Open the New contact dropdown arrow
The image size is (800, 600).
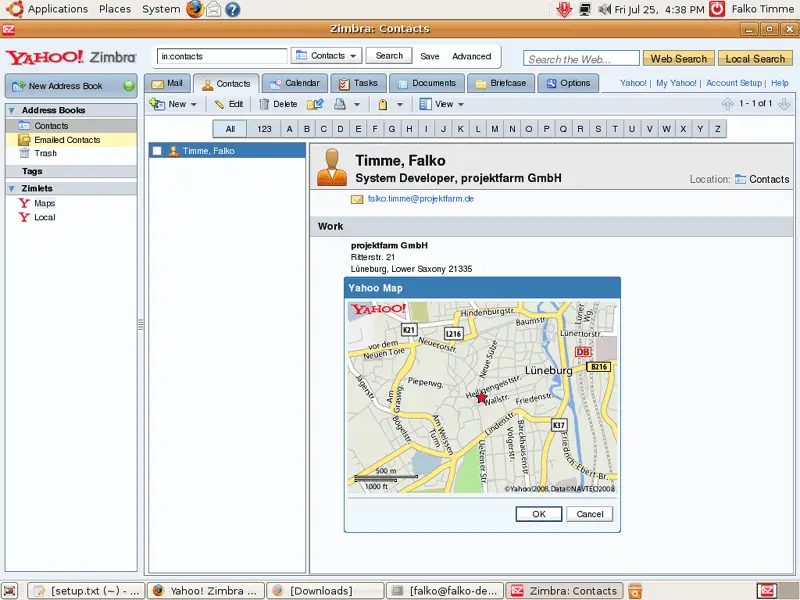193,104
